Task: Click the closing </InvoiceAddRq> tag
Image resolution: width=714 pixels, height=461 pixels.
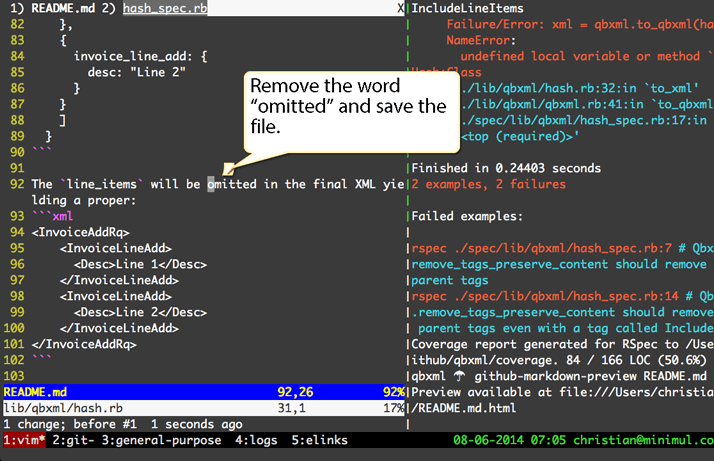Action: 84,344
